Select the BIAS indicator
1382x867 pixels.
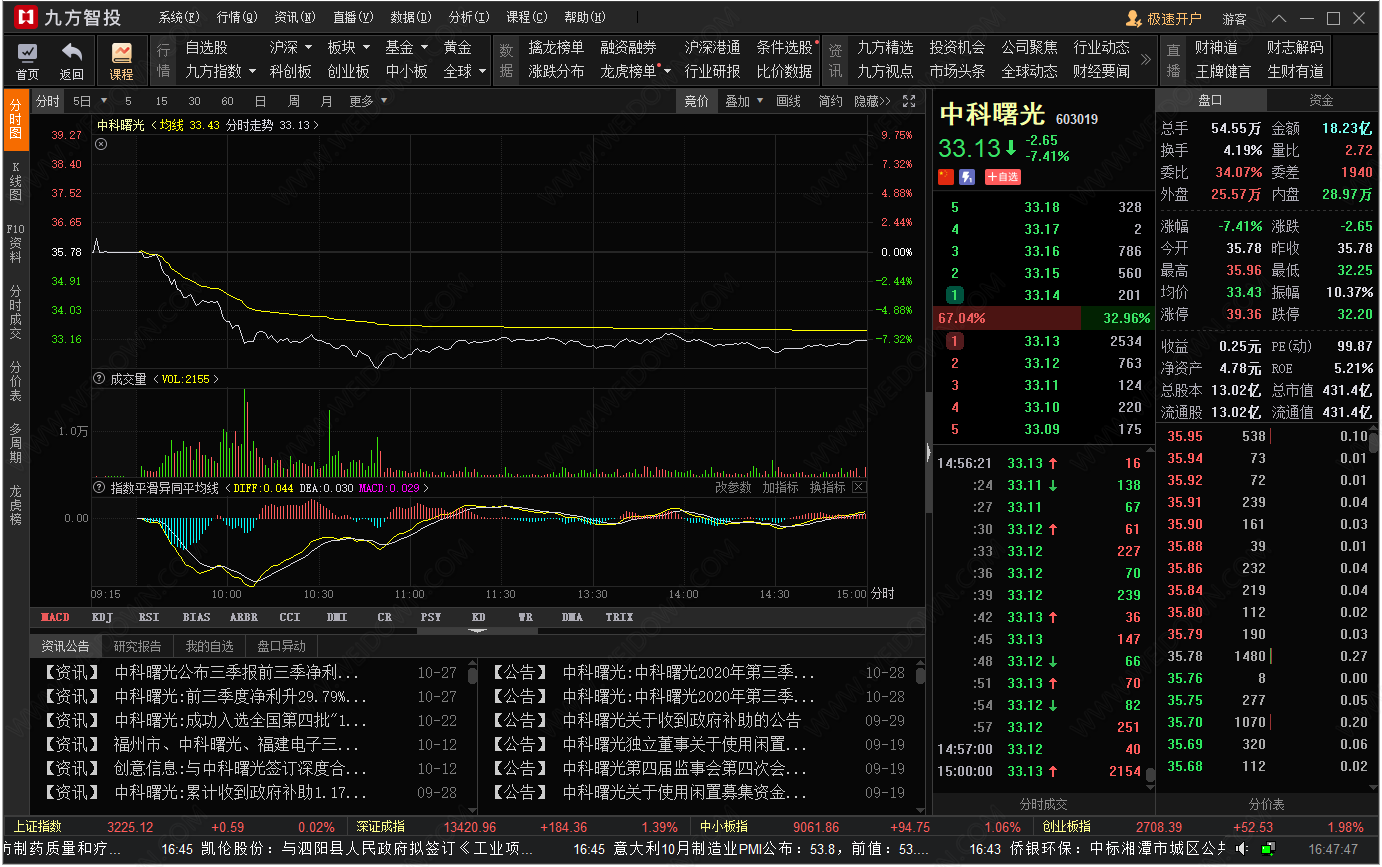(197, 617)
